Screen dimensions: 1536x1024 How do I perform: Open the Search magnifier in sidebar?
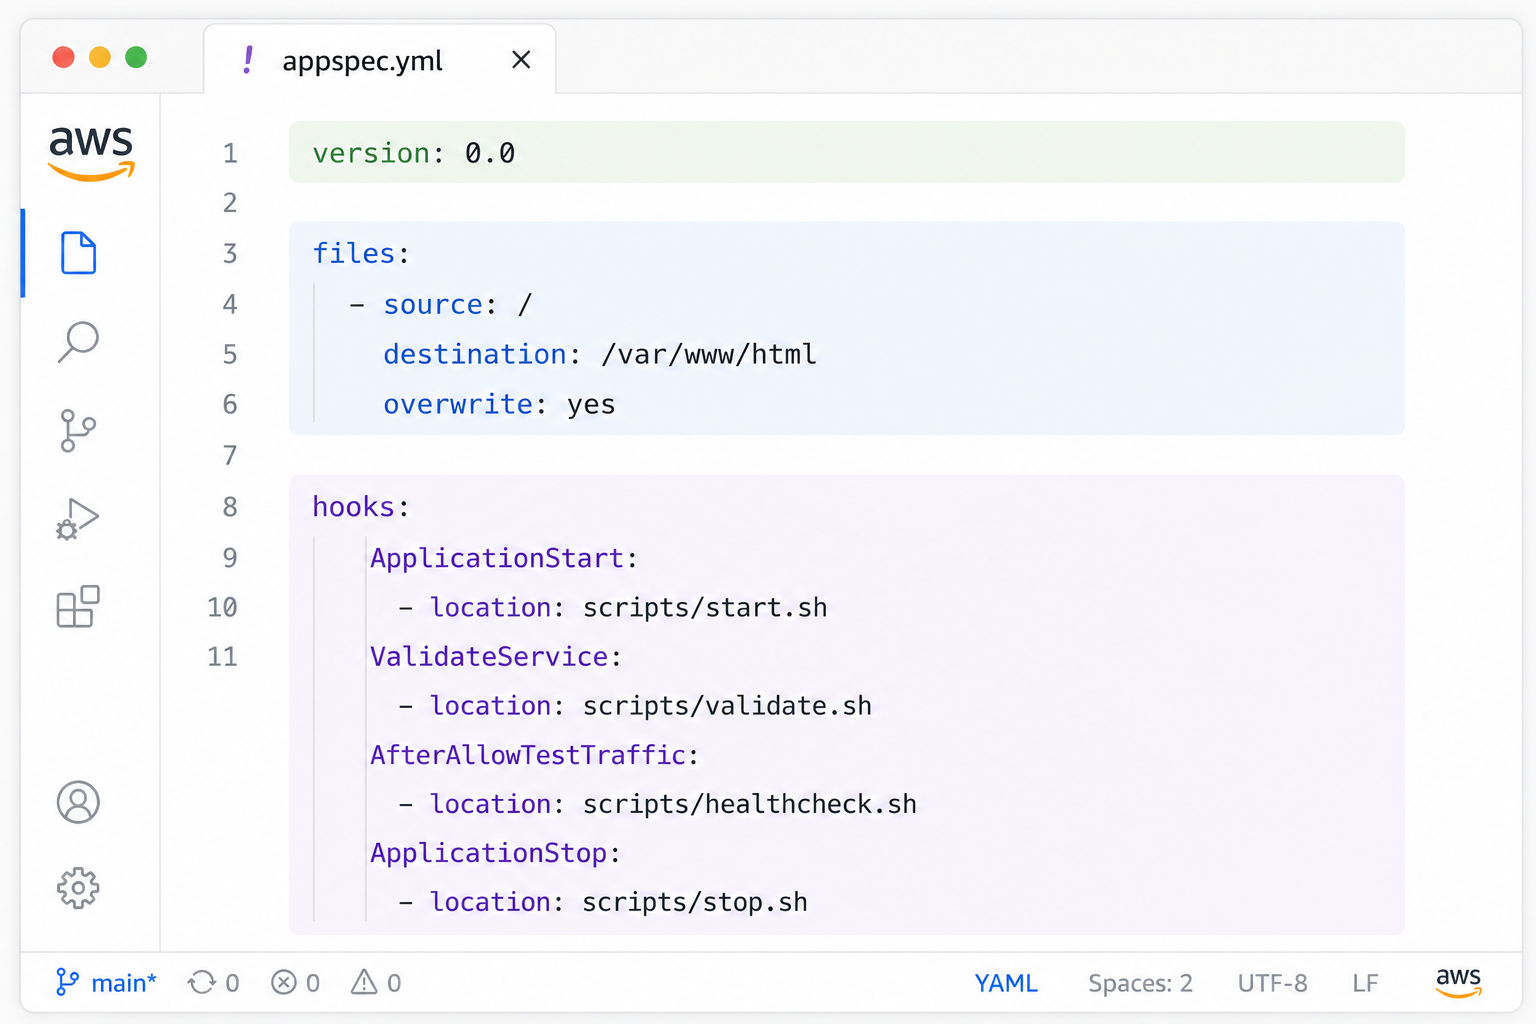pyautogui.click(x=78, y=341)
